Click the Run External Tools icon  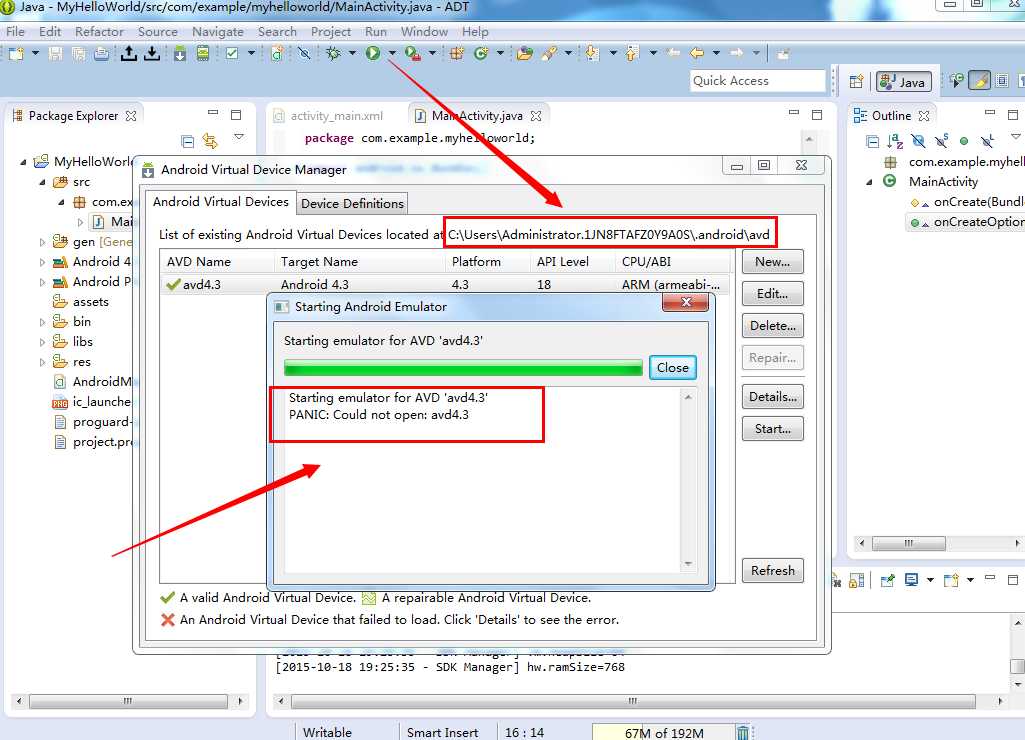412,53
